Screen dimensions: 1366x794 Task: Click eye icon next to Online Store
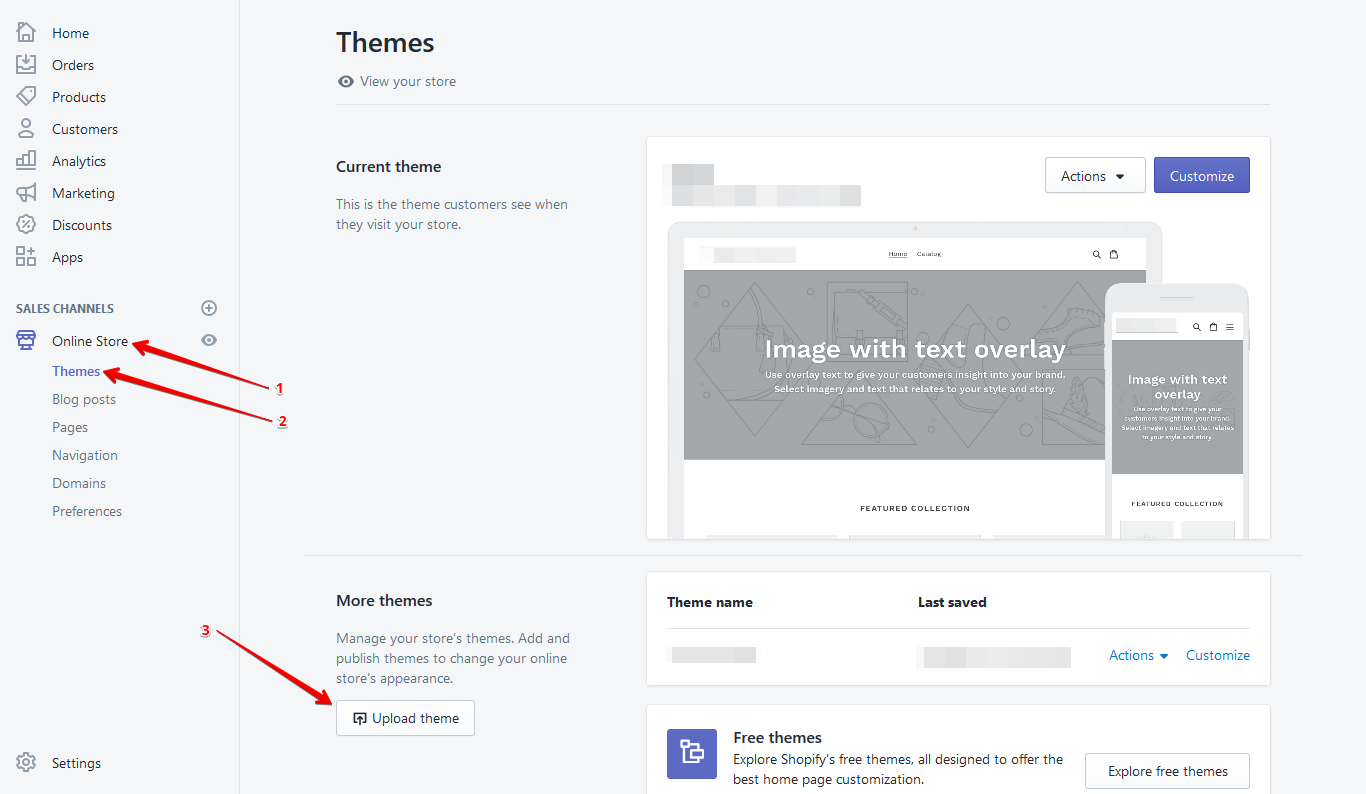pos(209,340)
